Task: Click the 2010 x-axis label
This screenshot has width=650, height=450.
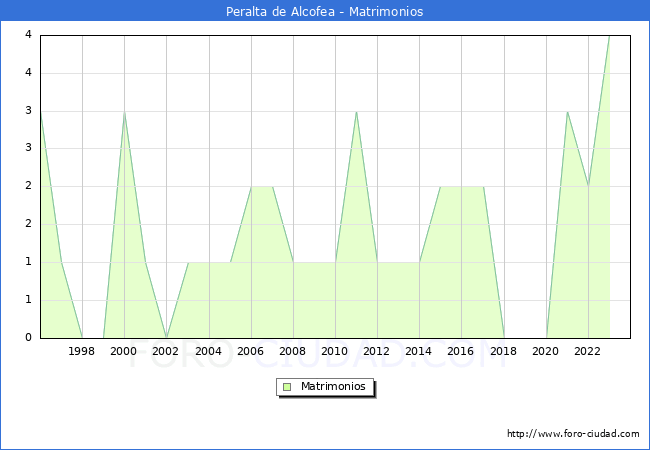Action: (x=335, y=351)
